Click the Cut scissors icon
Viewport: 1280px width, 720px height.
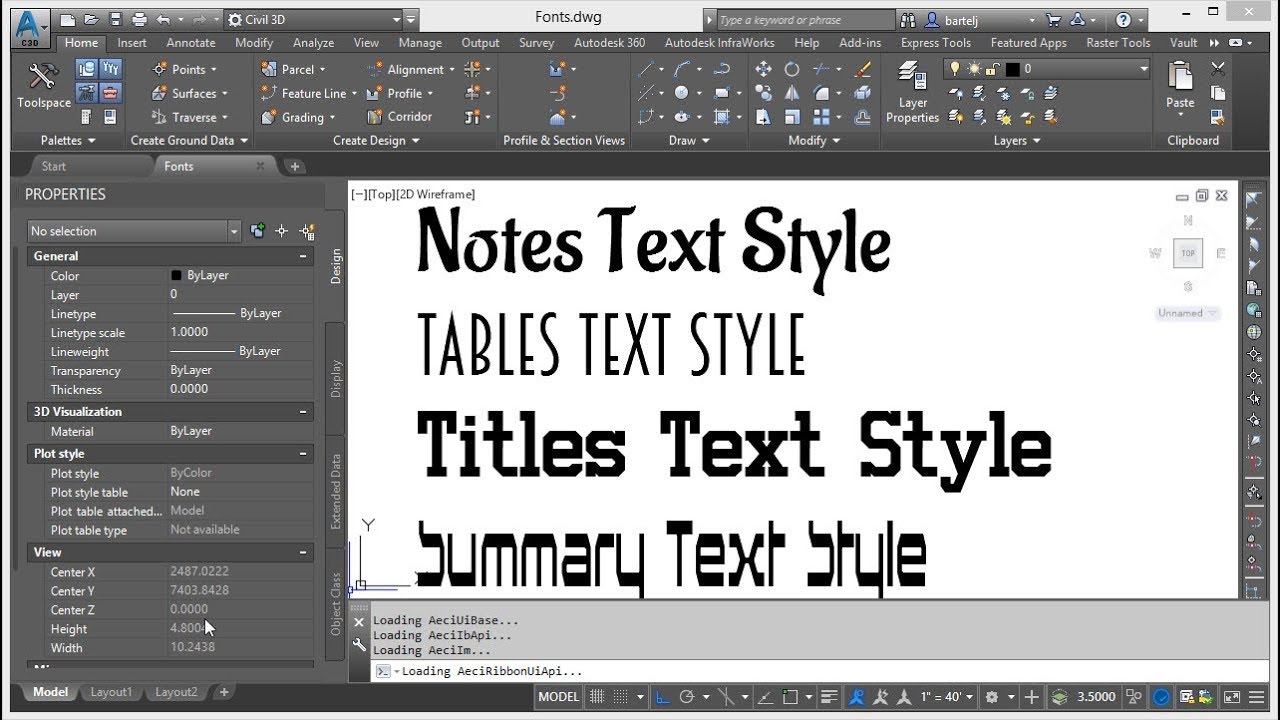point(1217,69)
